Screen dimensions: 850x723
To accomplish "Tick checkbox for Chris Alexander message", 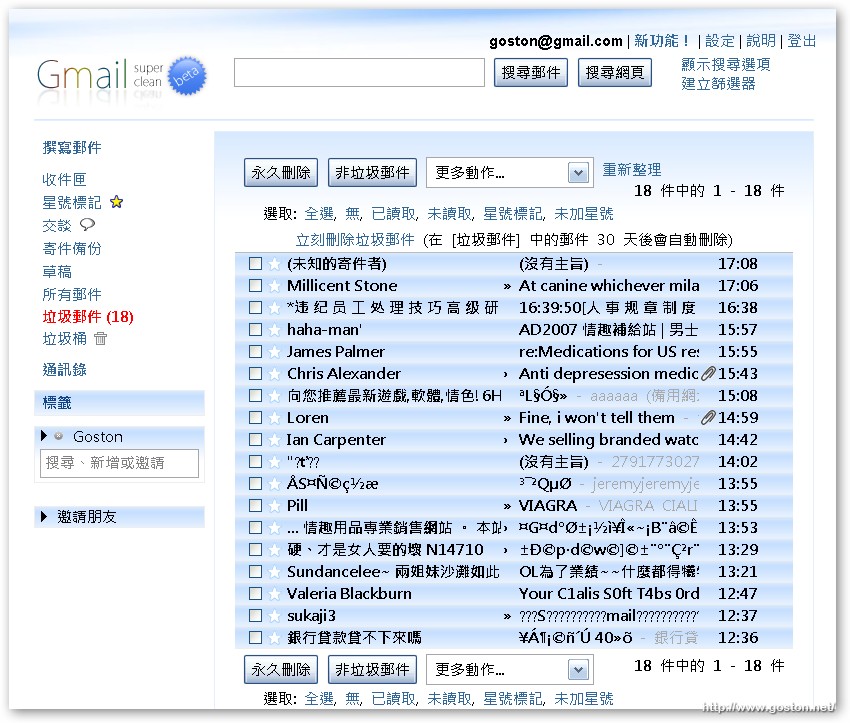I will 255,374.
